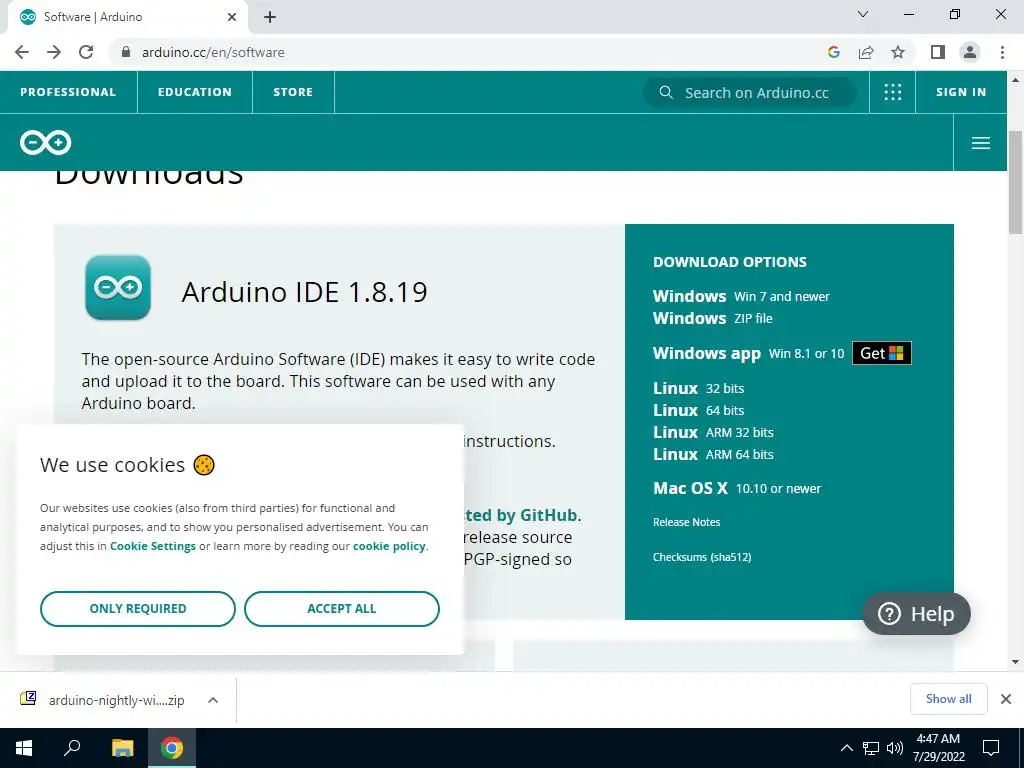This screenshot has width=1024, height=768.
Task: Open the hamburger menu in Arduino header
Action: 980,143
